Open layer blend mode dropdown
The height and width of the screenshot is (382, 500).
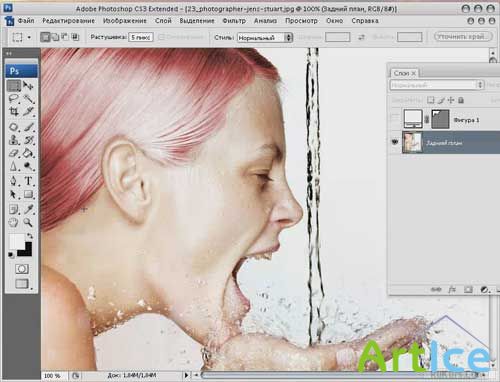437,85
